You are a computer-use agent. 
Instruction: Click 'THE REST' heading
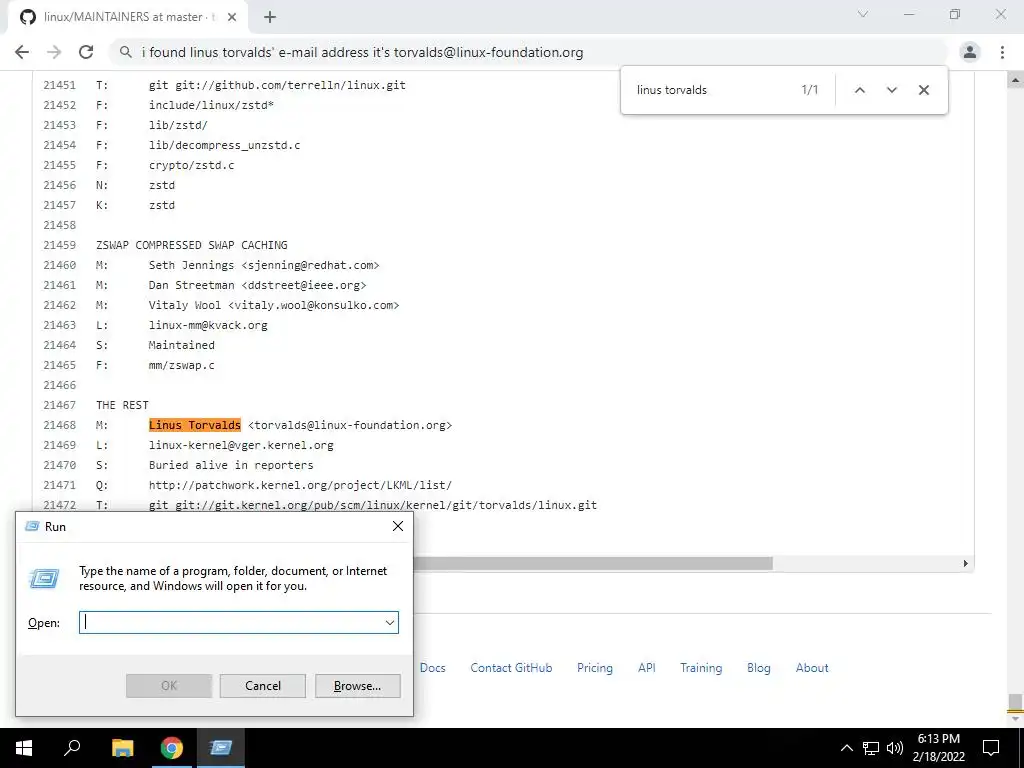122,405
